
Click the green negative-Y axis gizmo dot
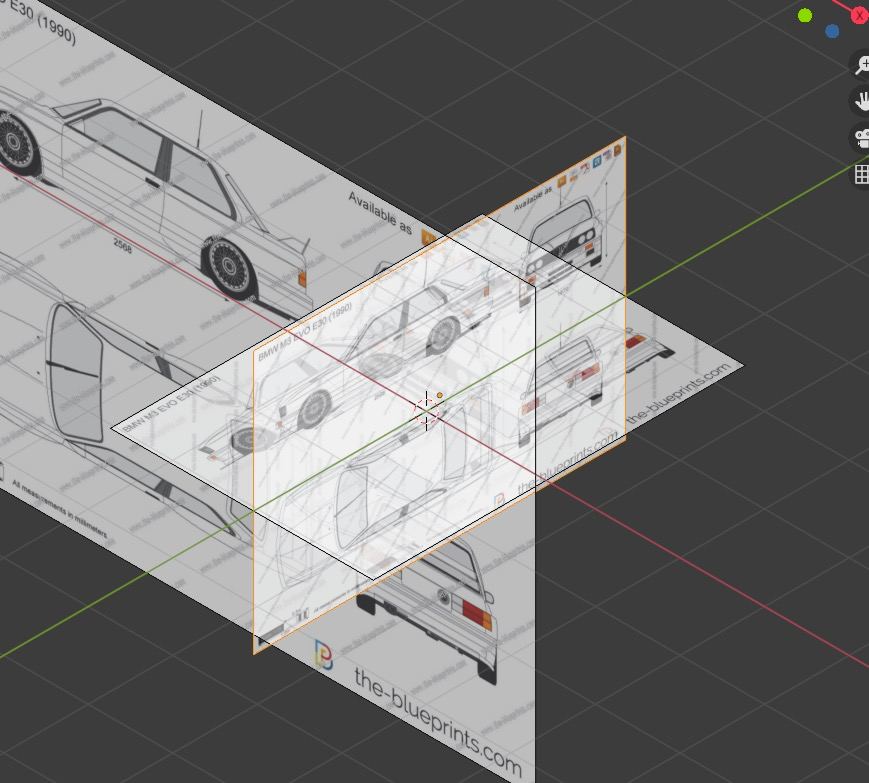tap(805, 16)
